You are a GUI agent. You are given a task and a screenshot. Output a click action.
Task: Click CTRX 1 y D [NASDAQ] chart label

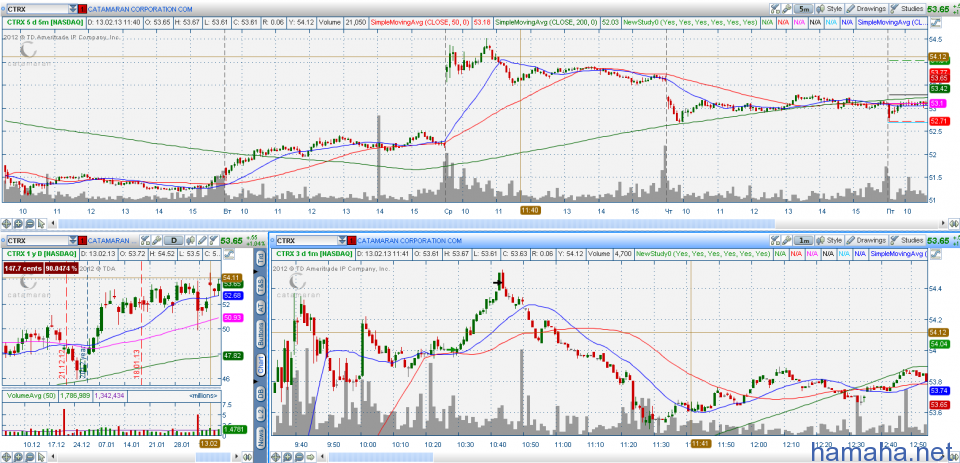tap(42, 254)
